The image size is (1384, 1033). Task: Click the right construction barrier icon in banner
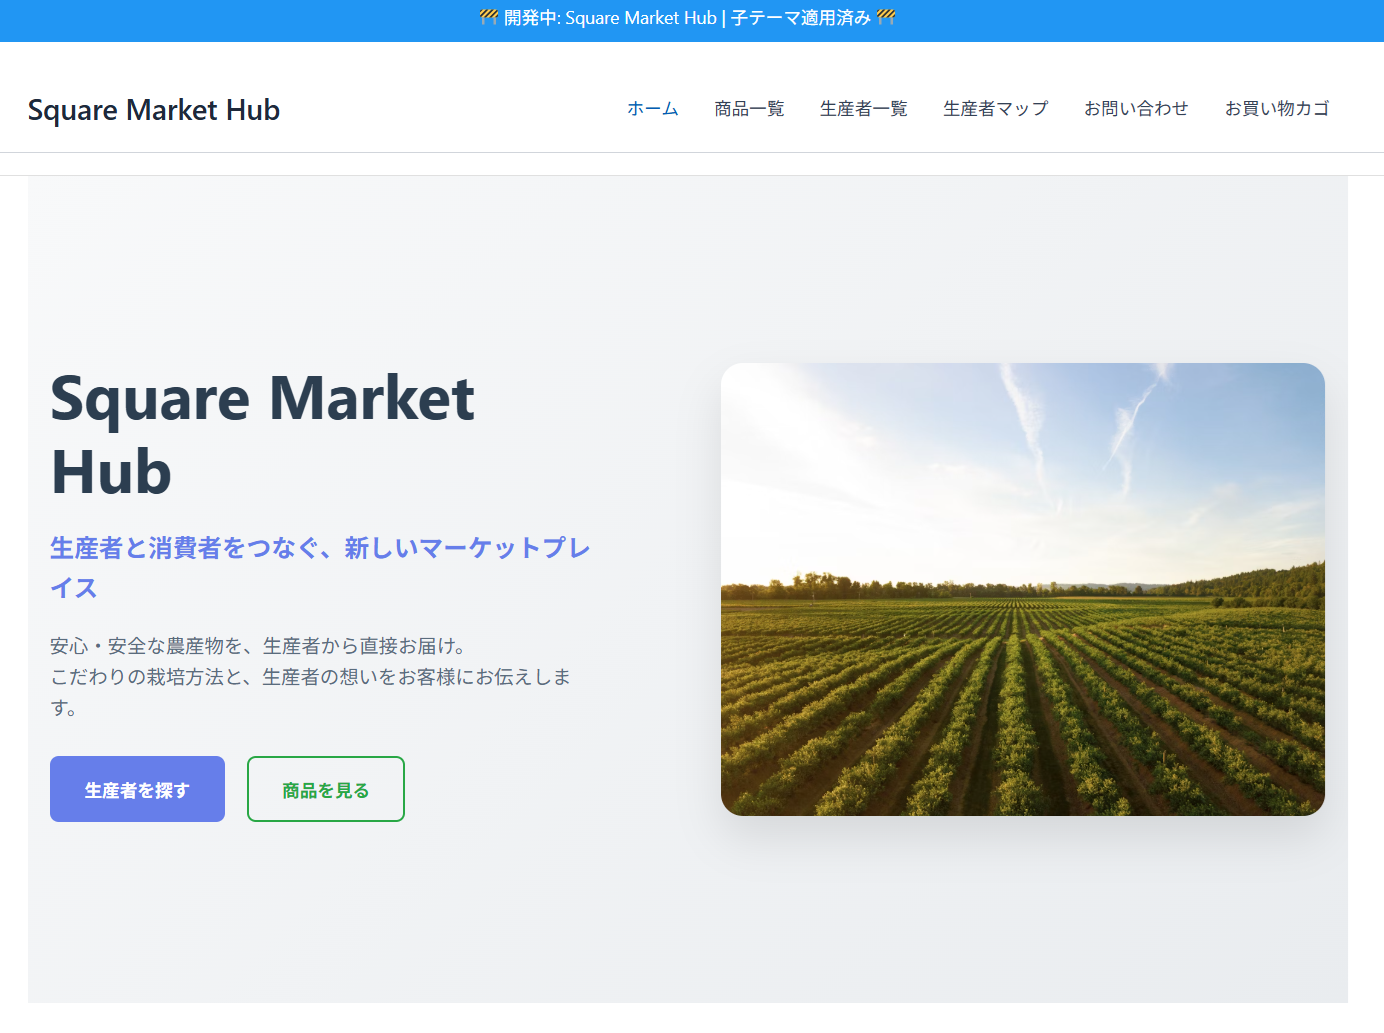pyautogui.click(x=886, y=17)
